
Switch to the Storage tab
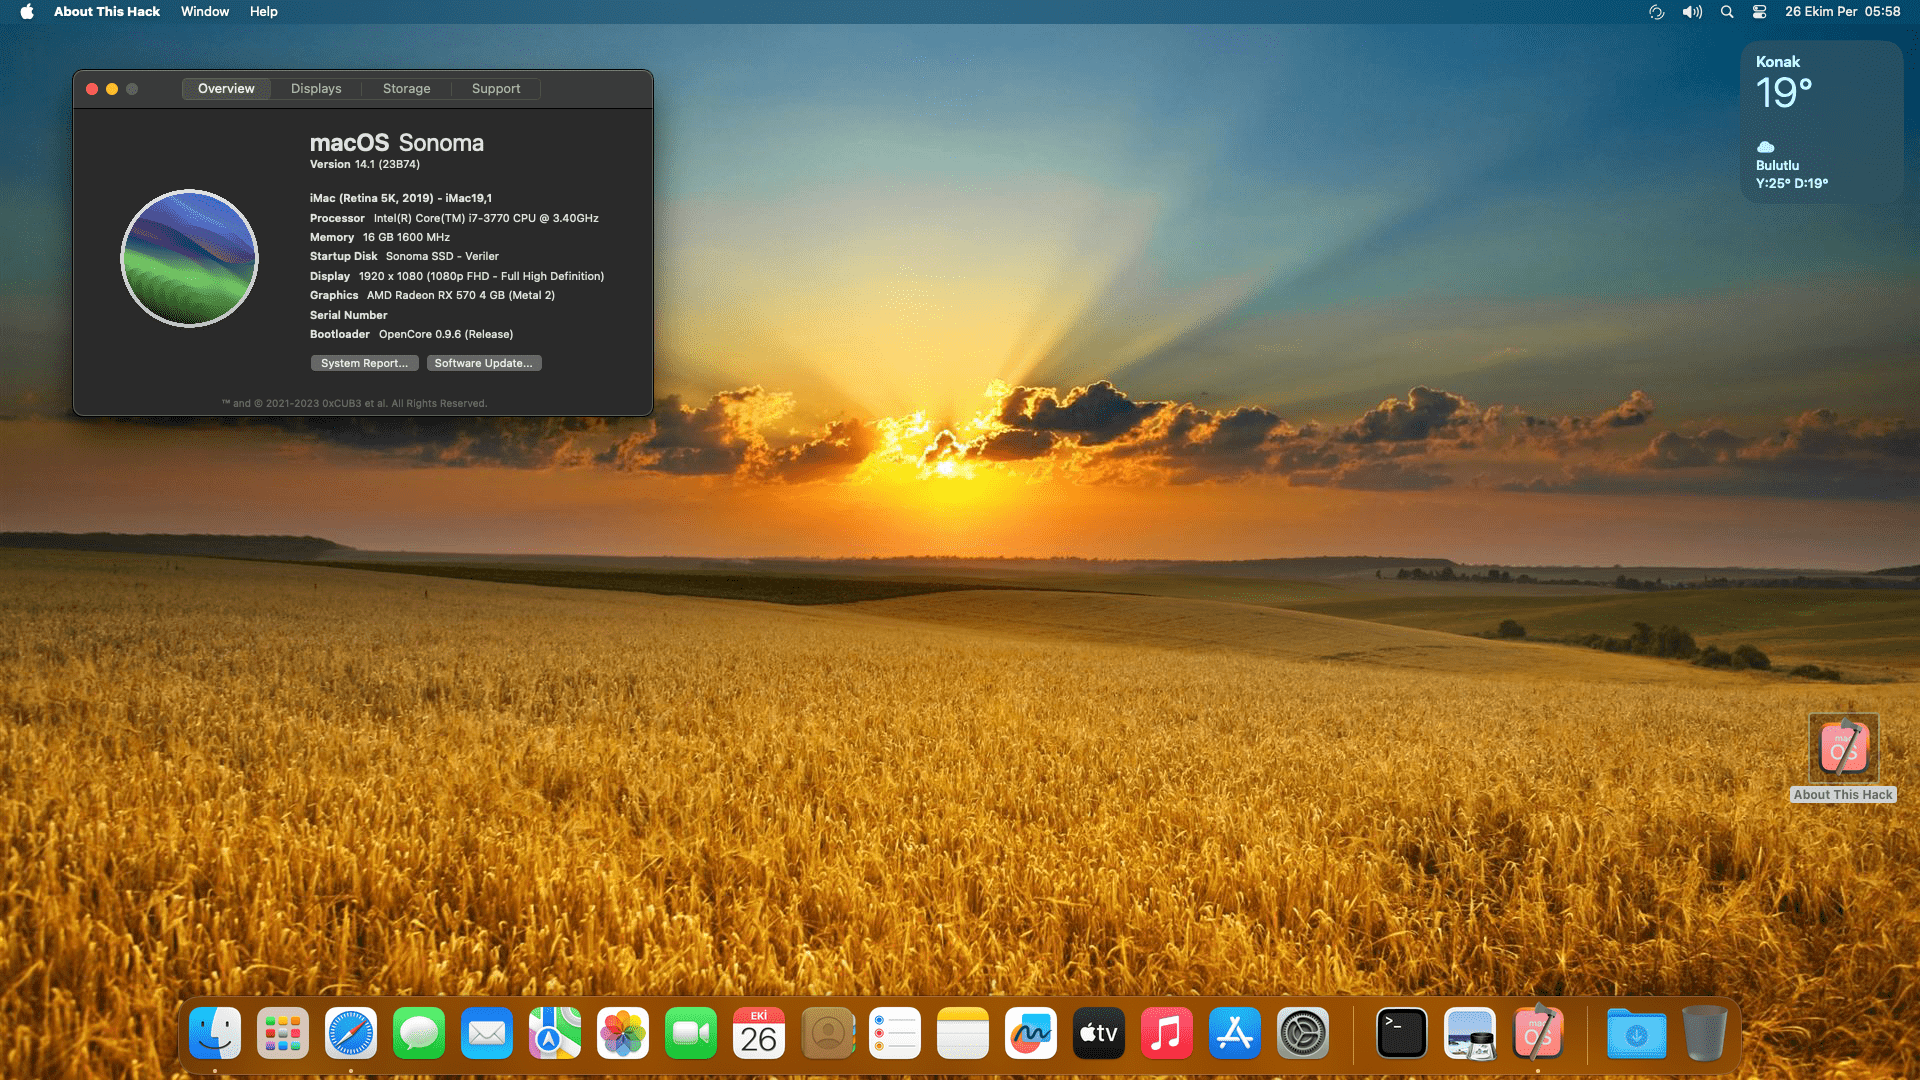click(406, 89)
